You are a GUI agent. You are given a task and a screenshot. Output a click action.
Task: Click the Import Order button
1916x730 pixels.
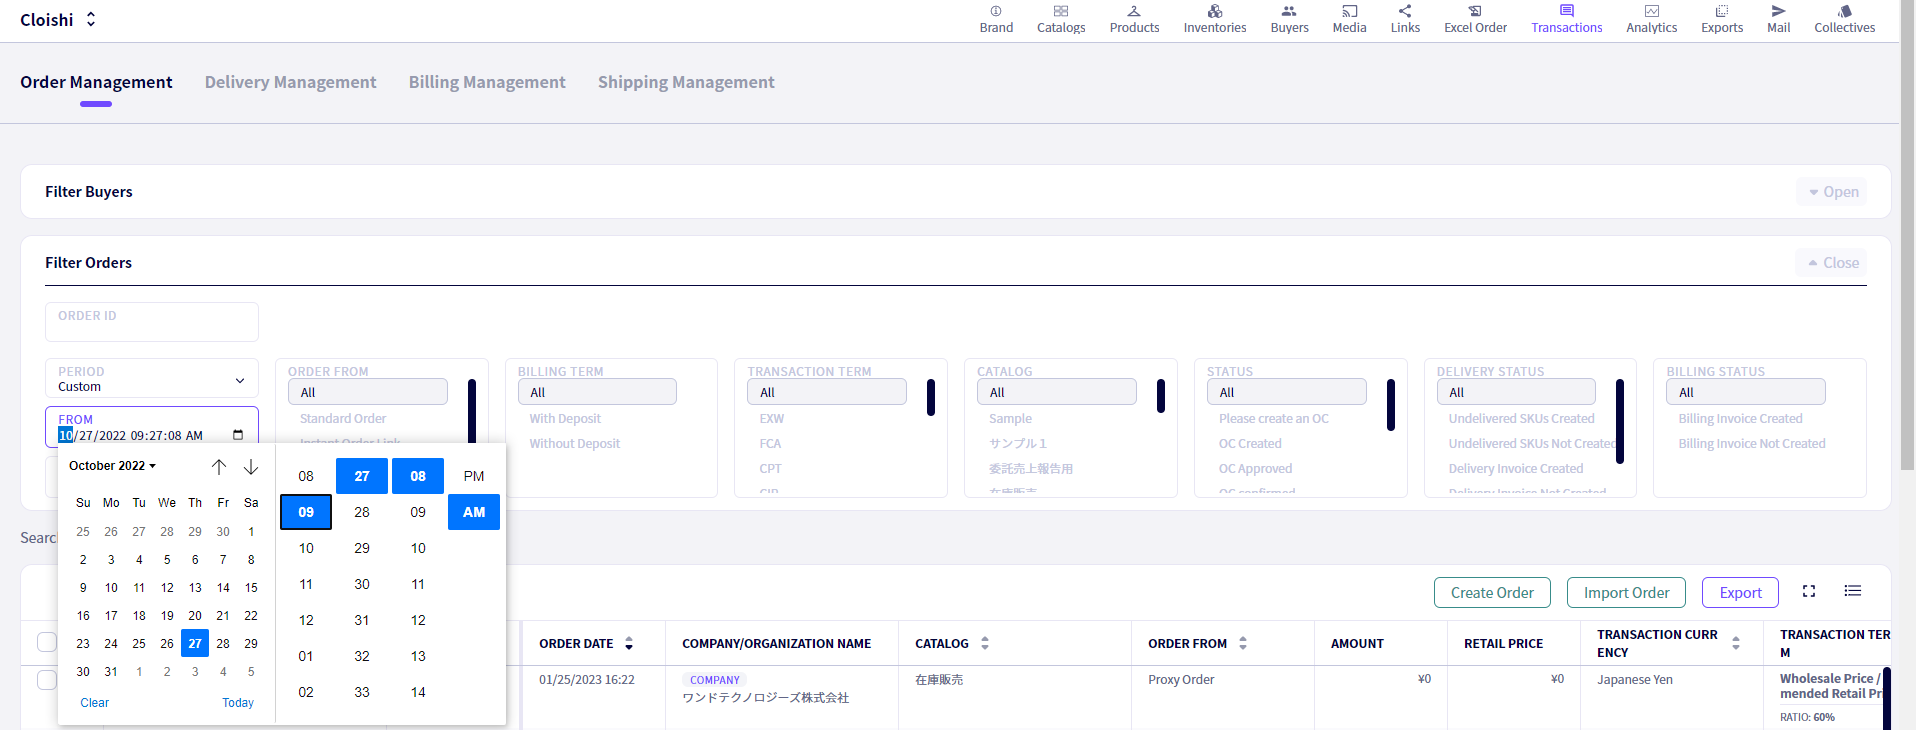point(1626,593)
